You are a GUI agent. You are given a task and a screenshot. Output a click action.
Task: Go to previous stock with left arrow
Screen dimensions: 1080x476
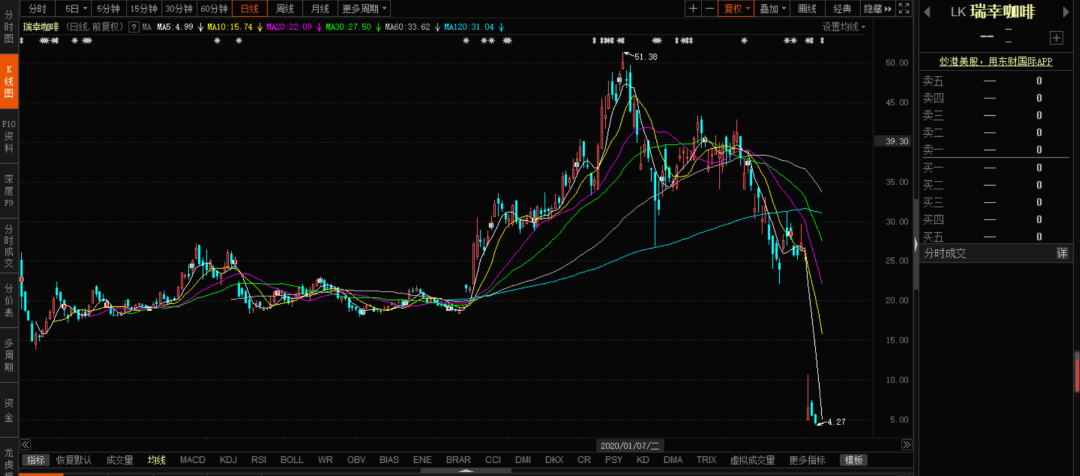tap(928, 12)
